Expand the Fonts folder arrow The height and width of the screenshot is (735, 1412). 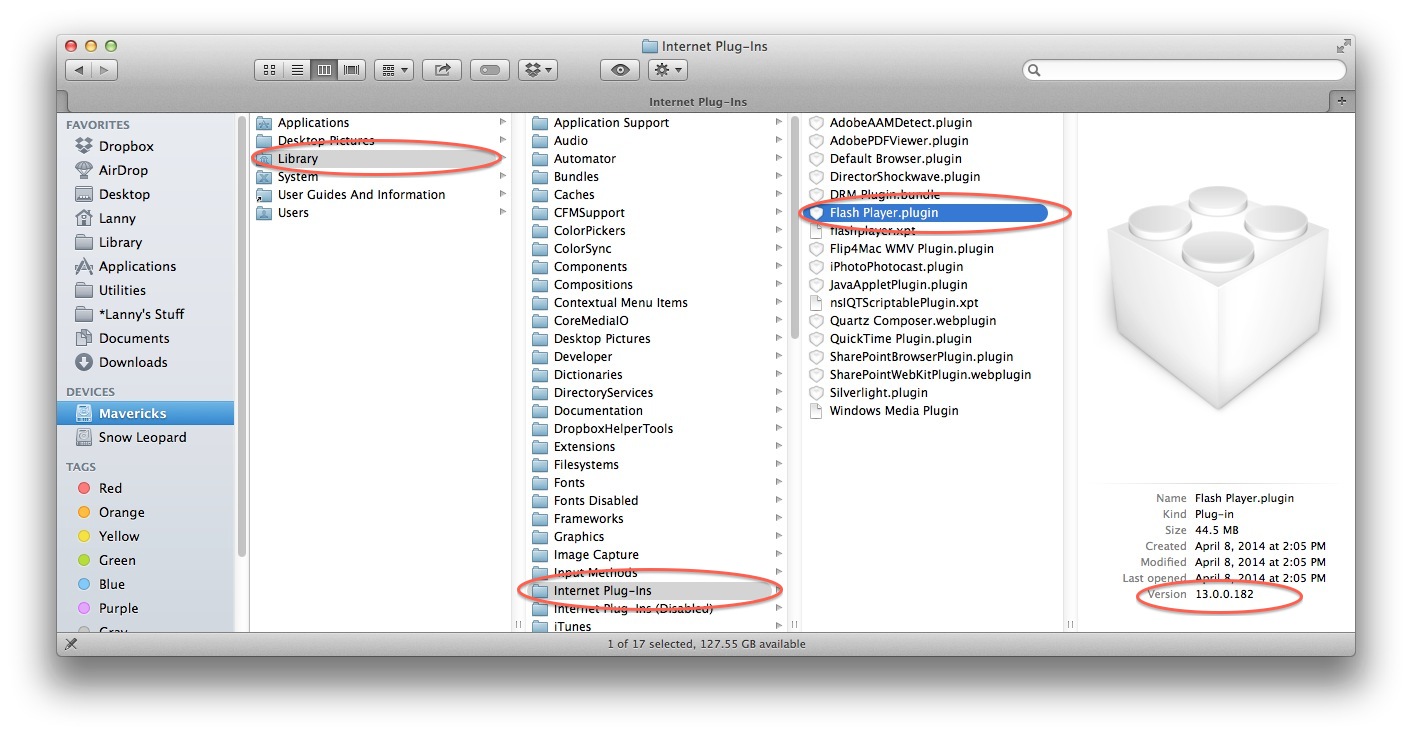778,483
